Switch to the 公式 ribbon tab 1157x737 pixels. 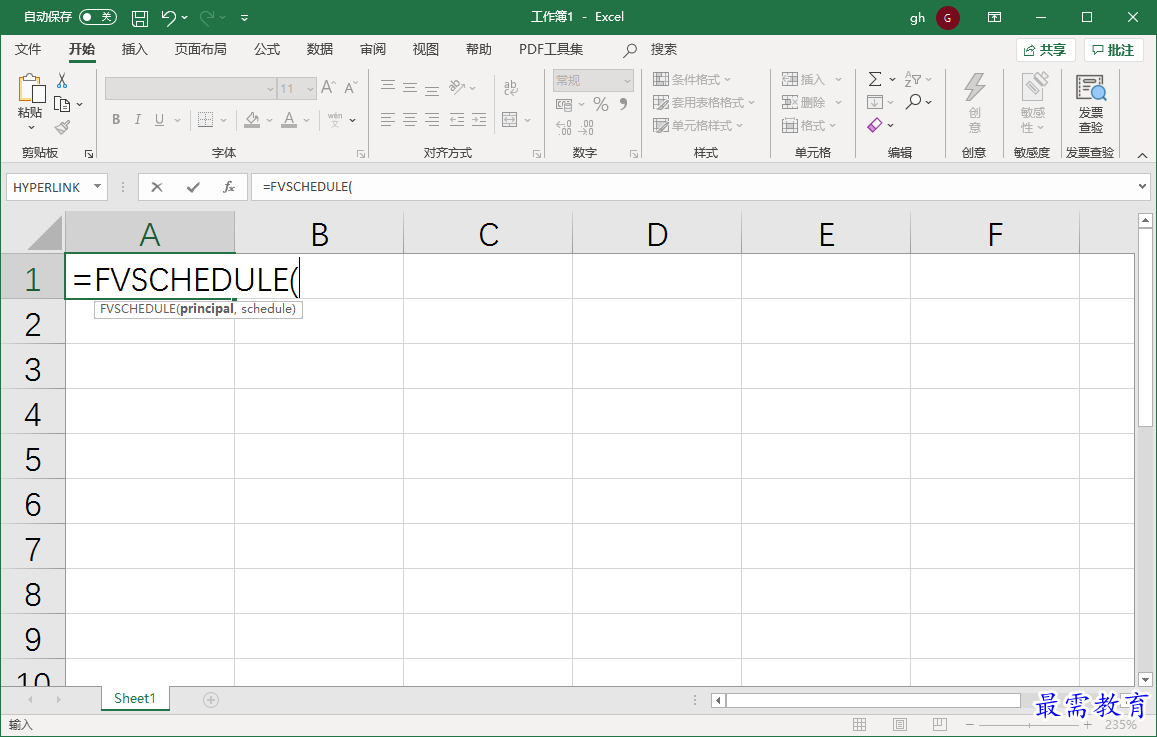pyautogui.click(x=267, y=49)
